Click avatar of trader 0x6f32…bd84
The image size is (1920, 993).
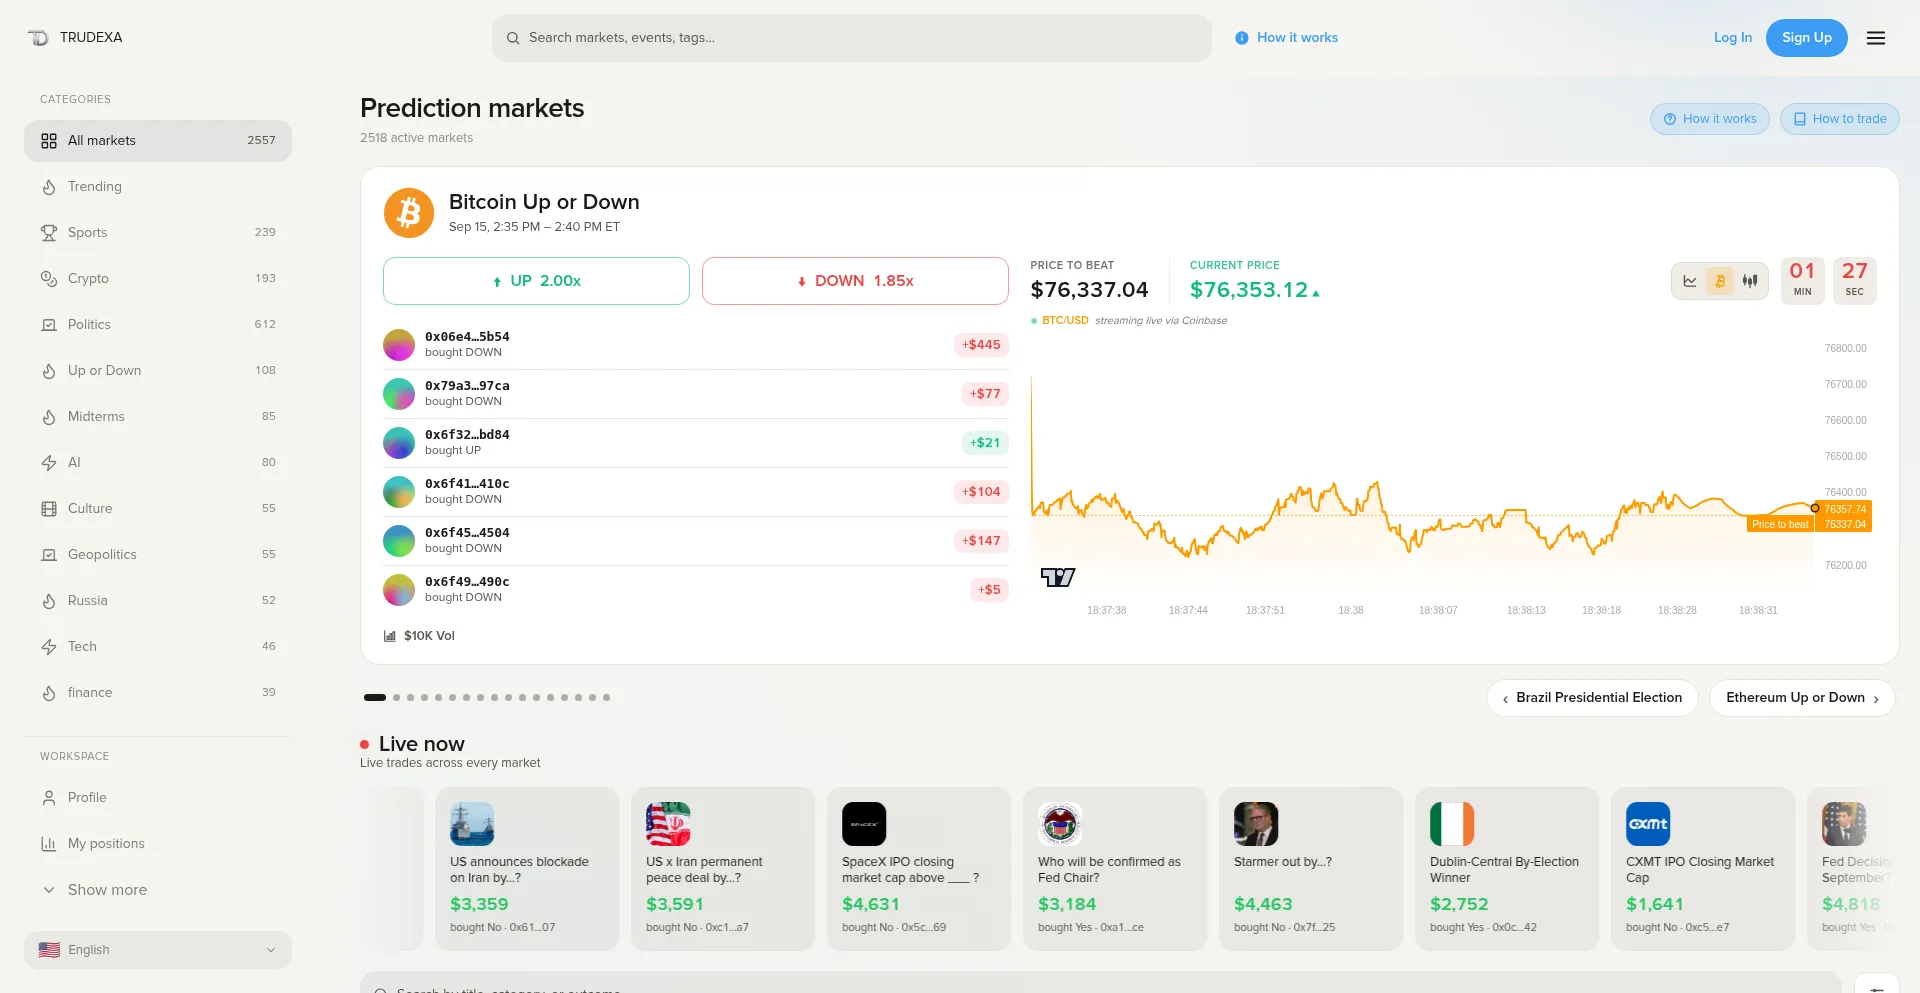coord(399,443)
